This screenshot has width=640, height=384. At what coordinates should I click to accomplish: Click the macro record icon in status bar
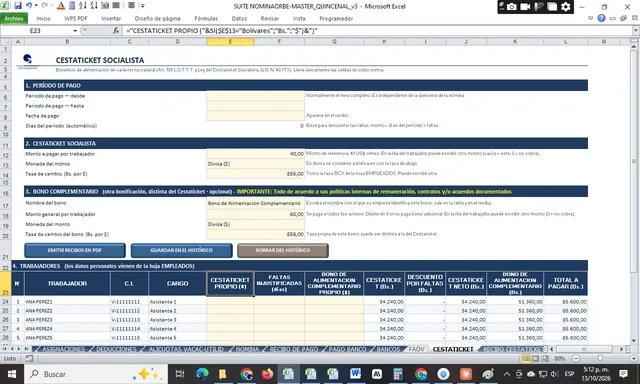tap(29, 359)
